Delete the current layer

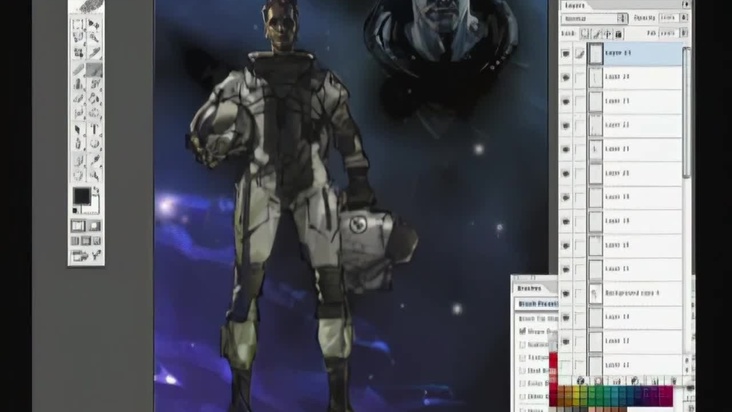[x=673, y=381]
